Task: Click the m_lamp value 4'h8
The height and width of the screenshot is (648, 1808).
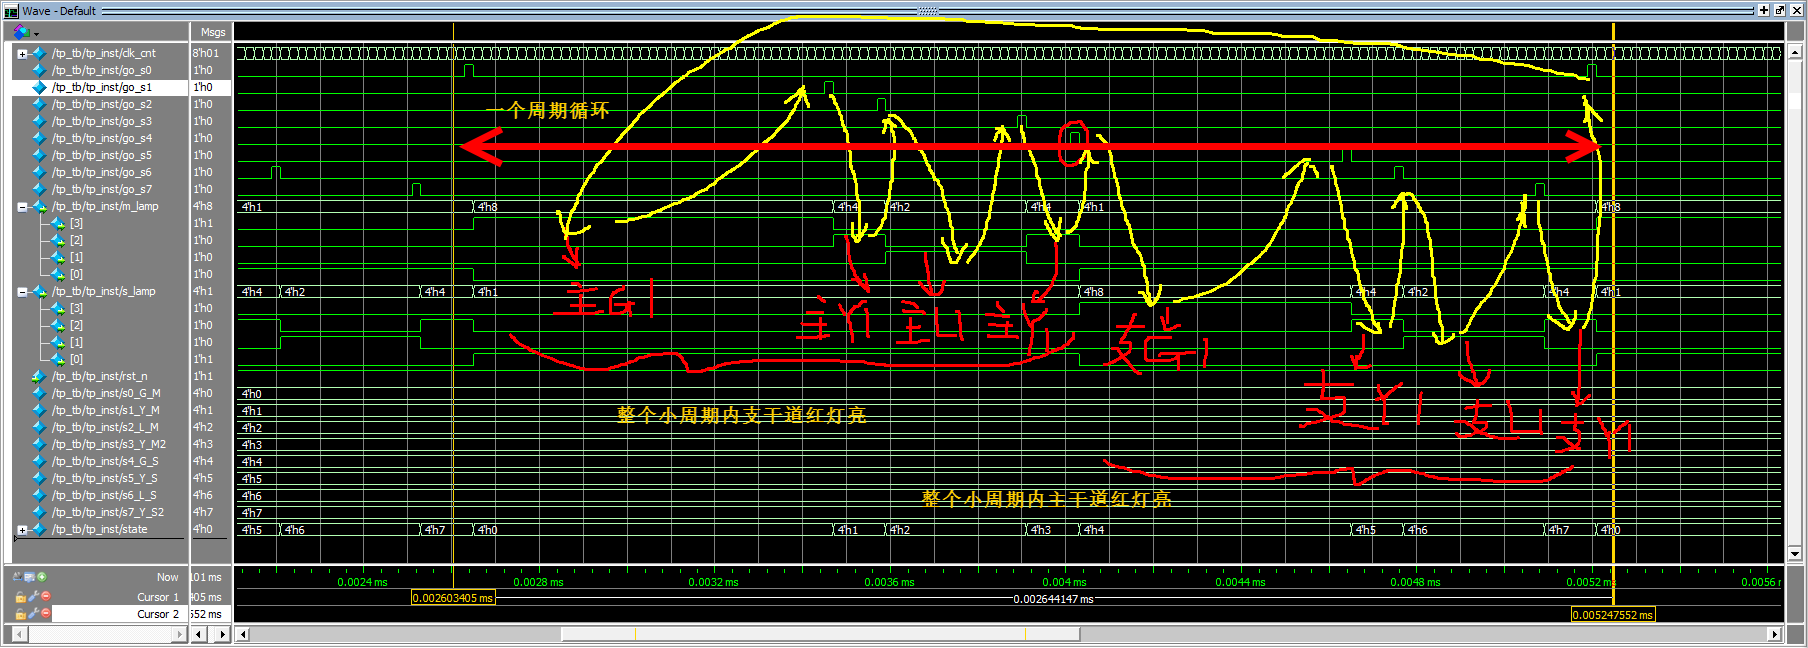Action: (203, 207)
